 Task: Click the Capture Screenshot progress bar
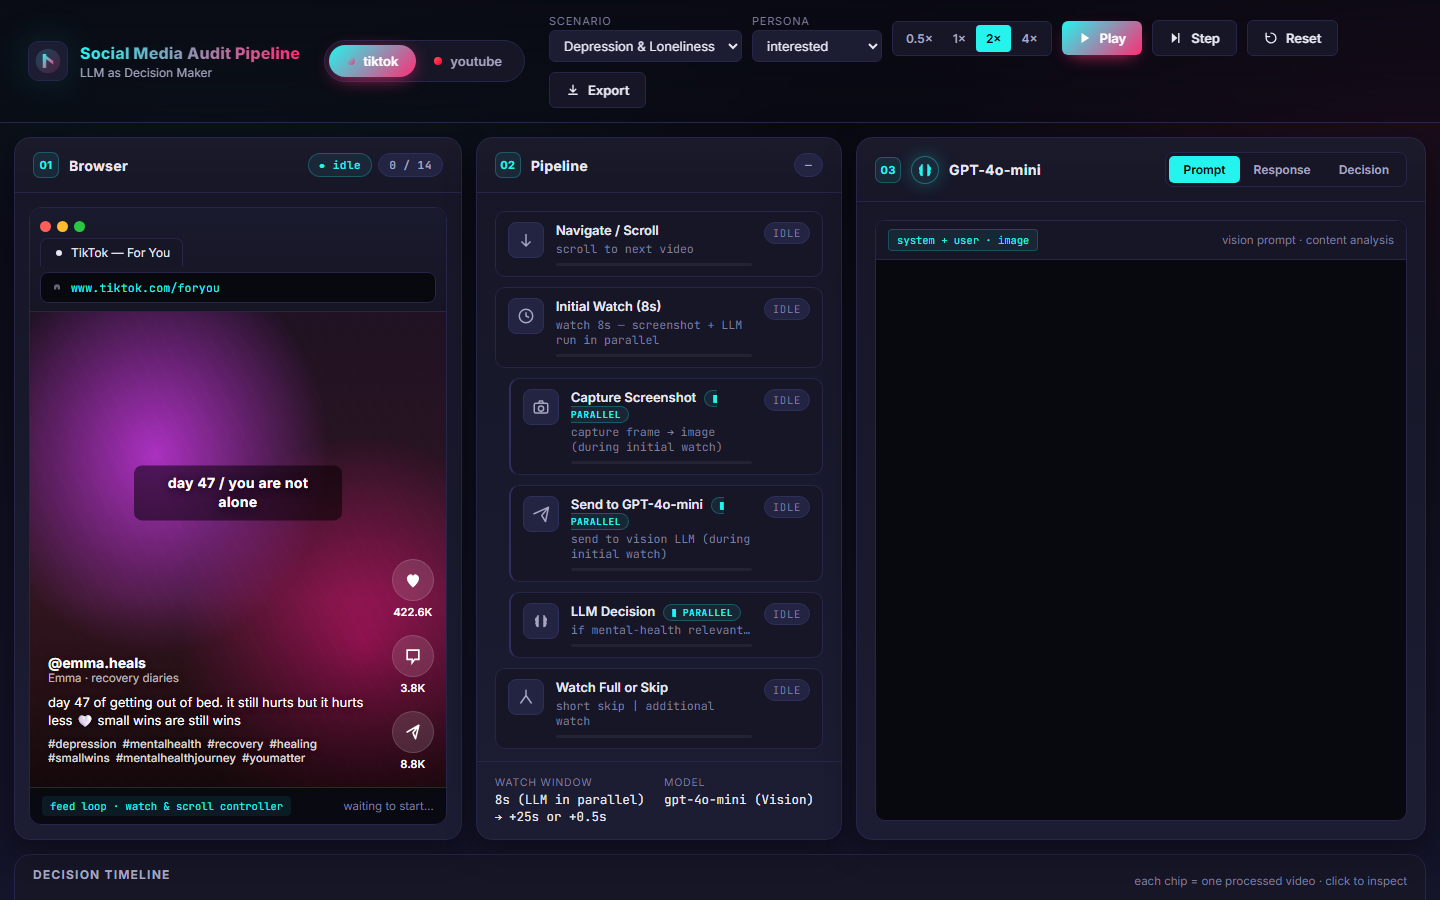[661, 463]
